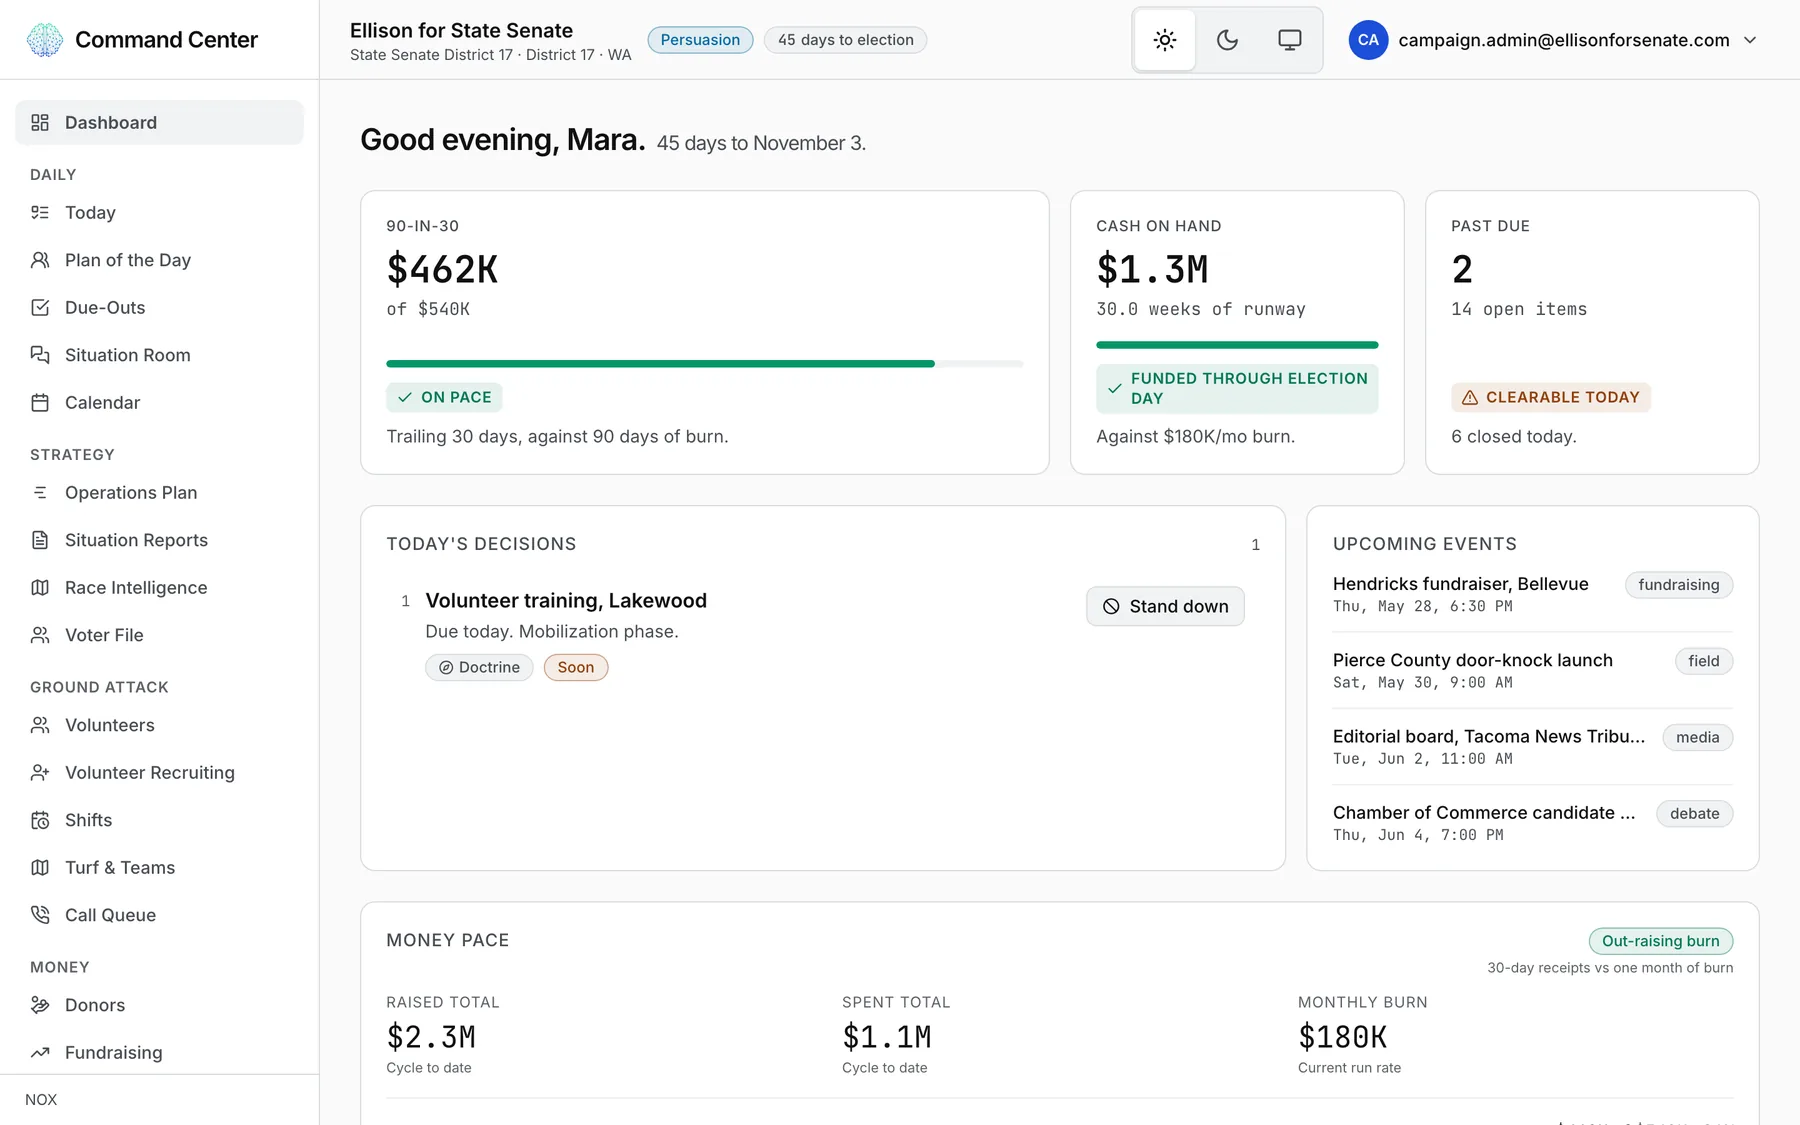
Task: Click the 90-in-30 progress bar
Action: pos(705,364)
